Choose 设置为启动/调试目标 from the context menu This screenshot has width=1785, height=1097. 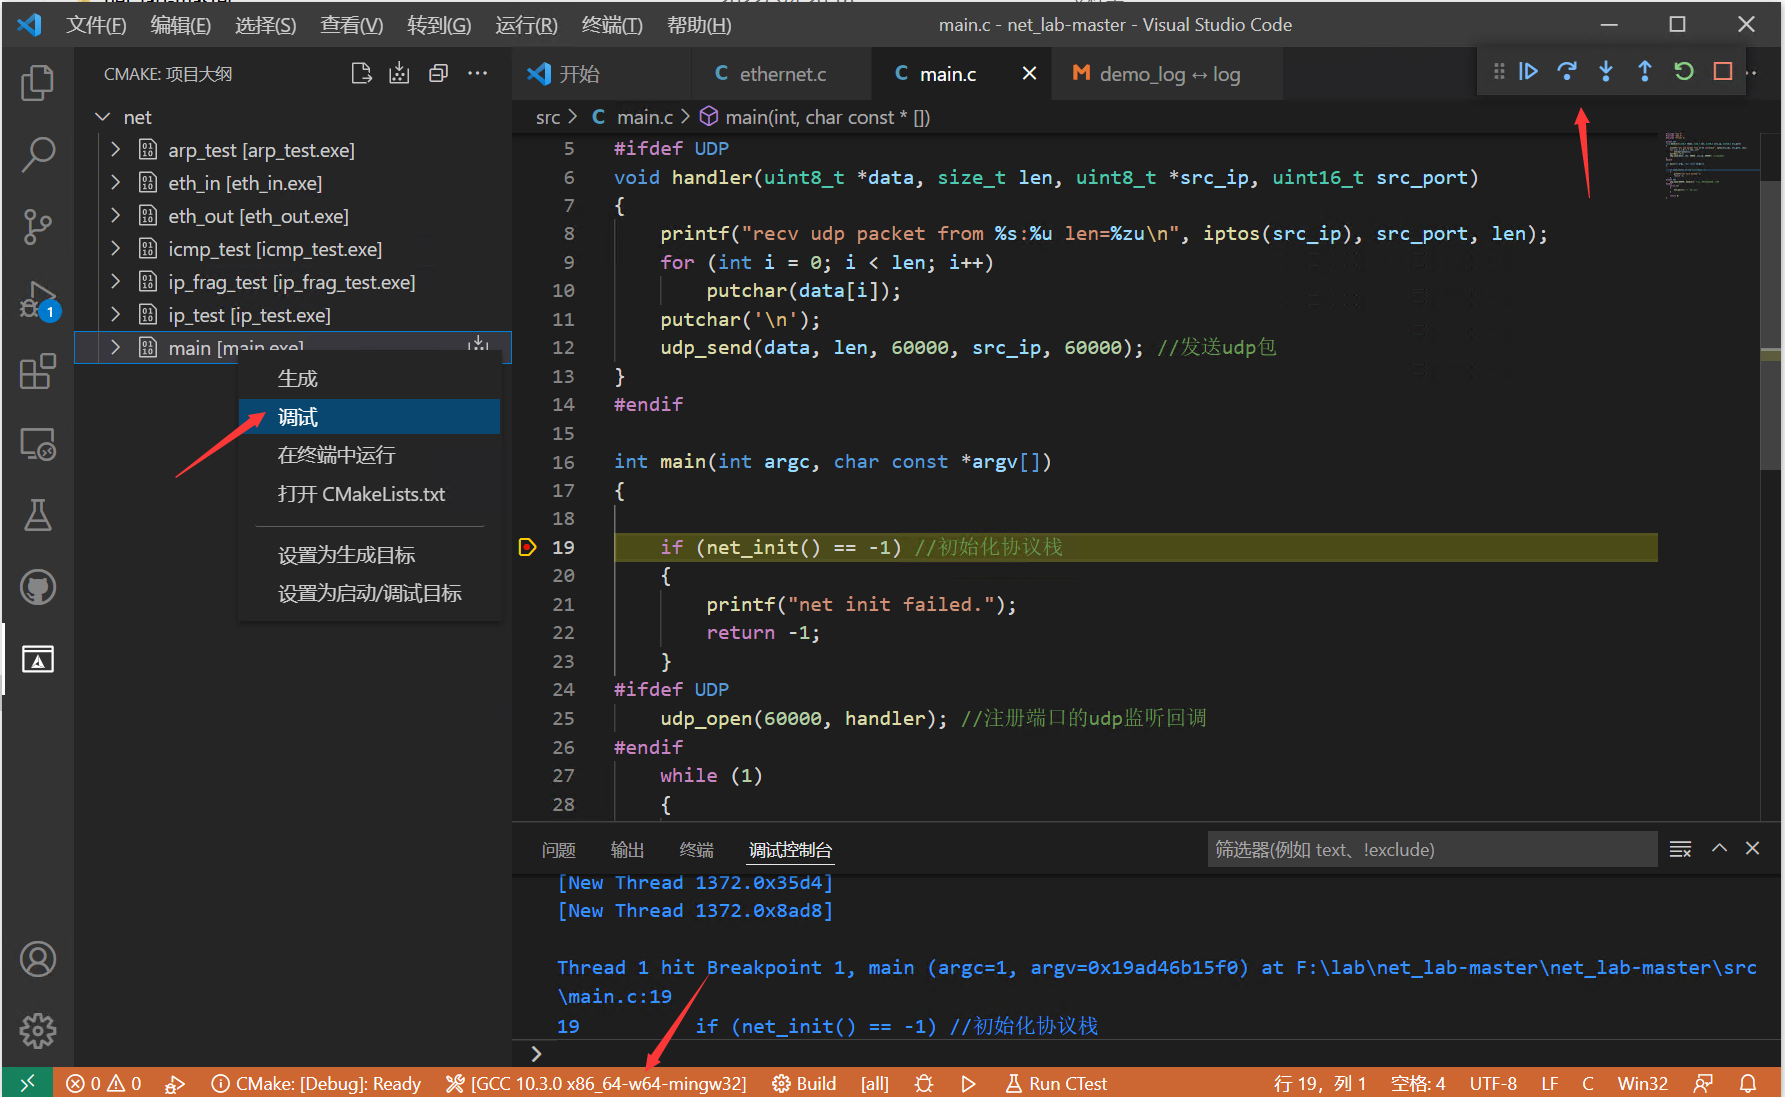coord(369,593)
